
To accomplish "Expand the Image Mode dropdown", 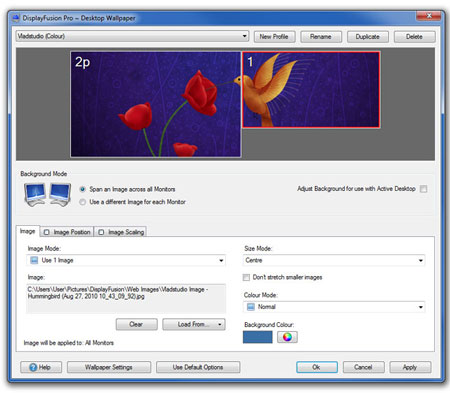I will pyautogui.click(x=126, y=260).
